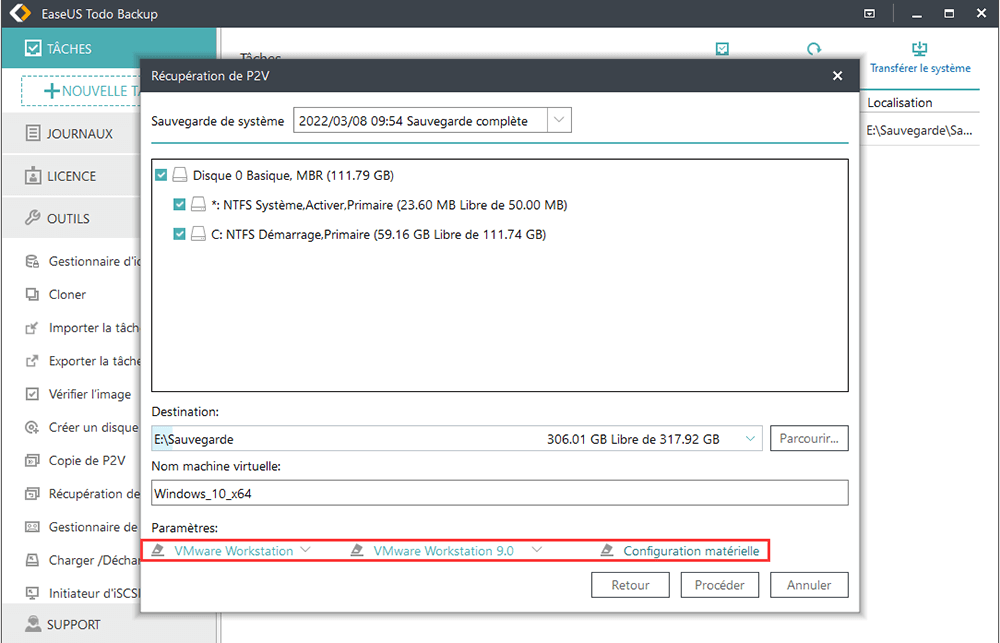Viewport: 1000px width, 643px height.
Task: Open the Sauvegarde de système dropdown arrow
Action: (559, 120)
